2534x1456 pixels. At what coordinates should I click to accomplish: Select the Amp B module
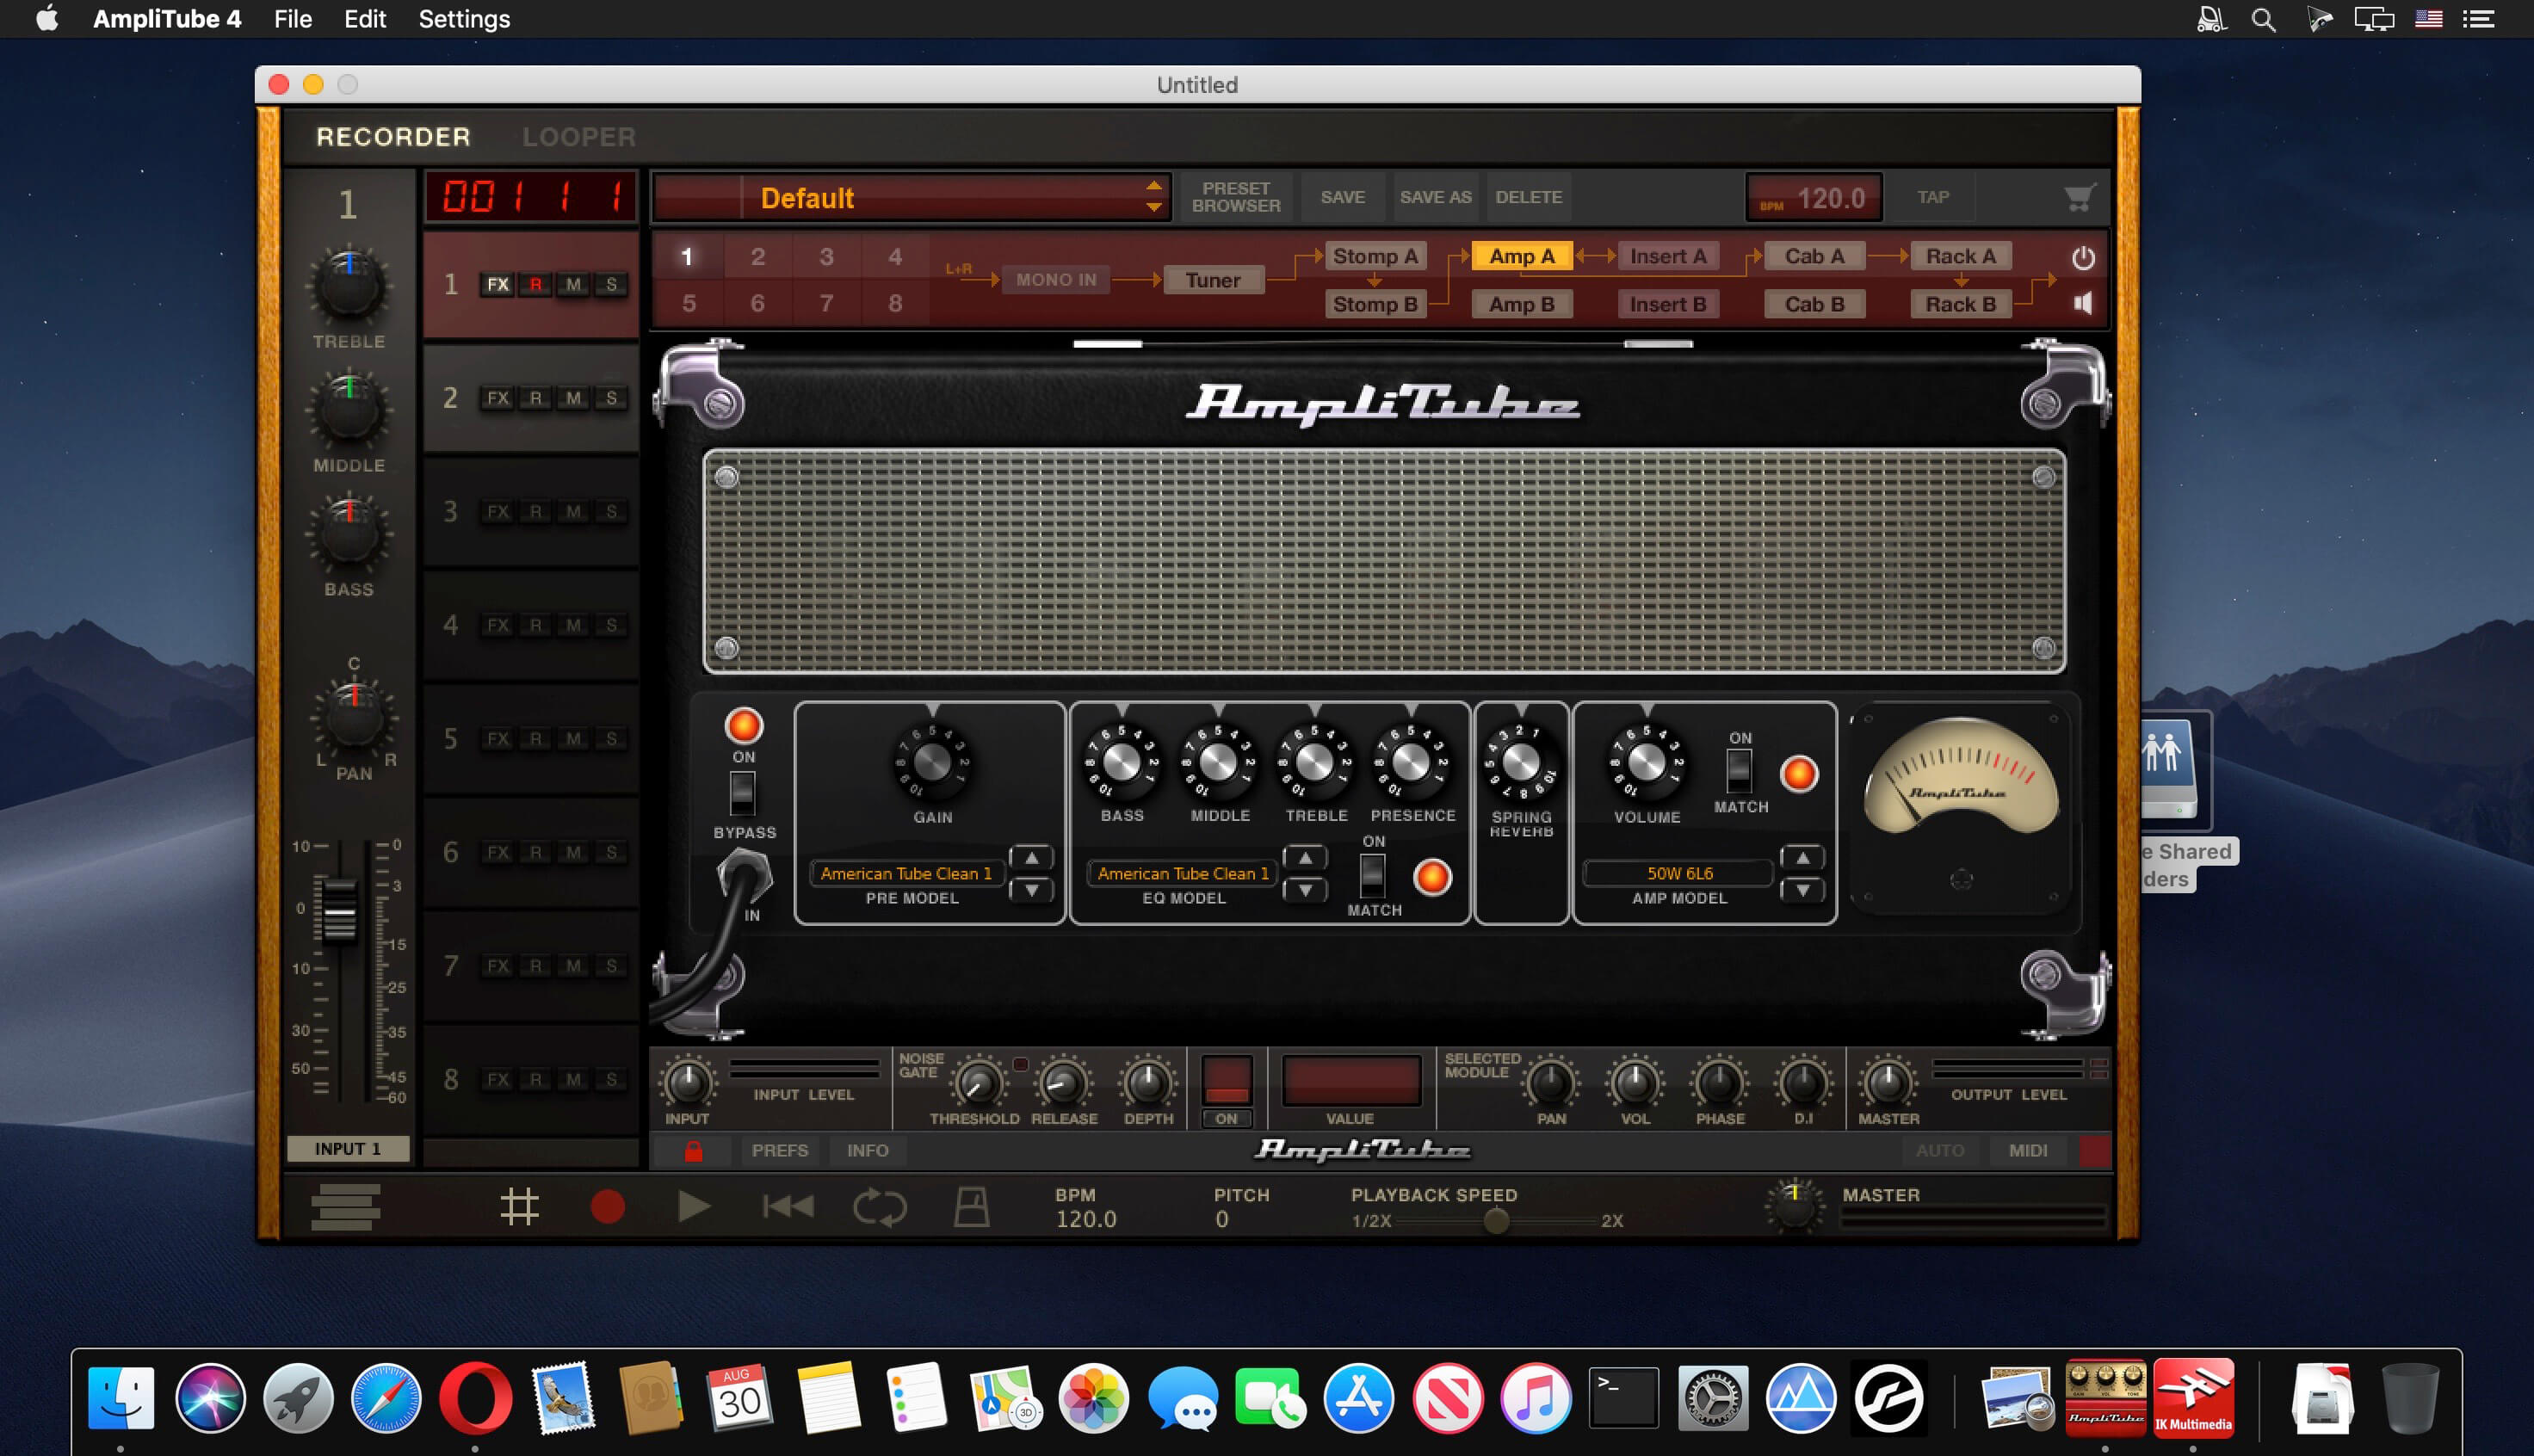tap(1521, 304)
